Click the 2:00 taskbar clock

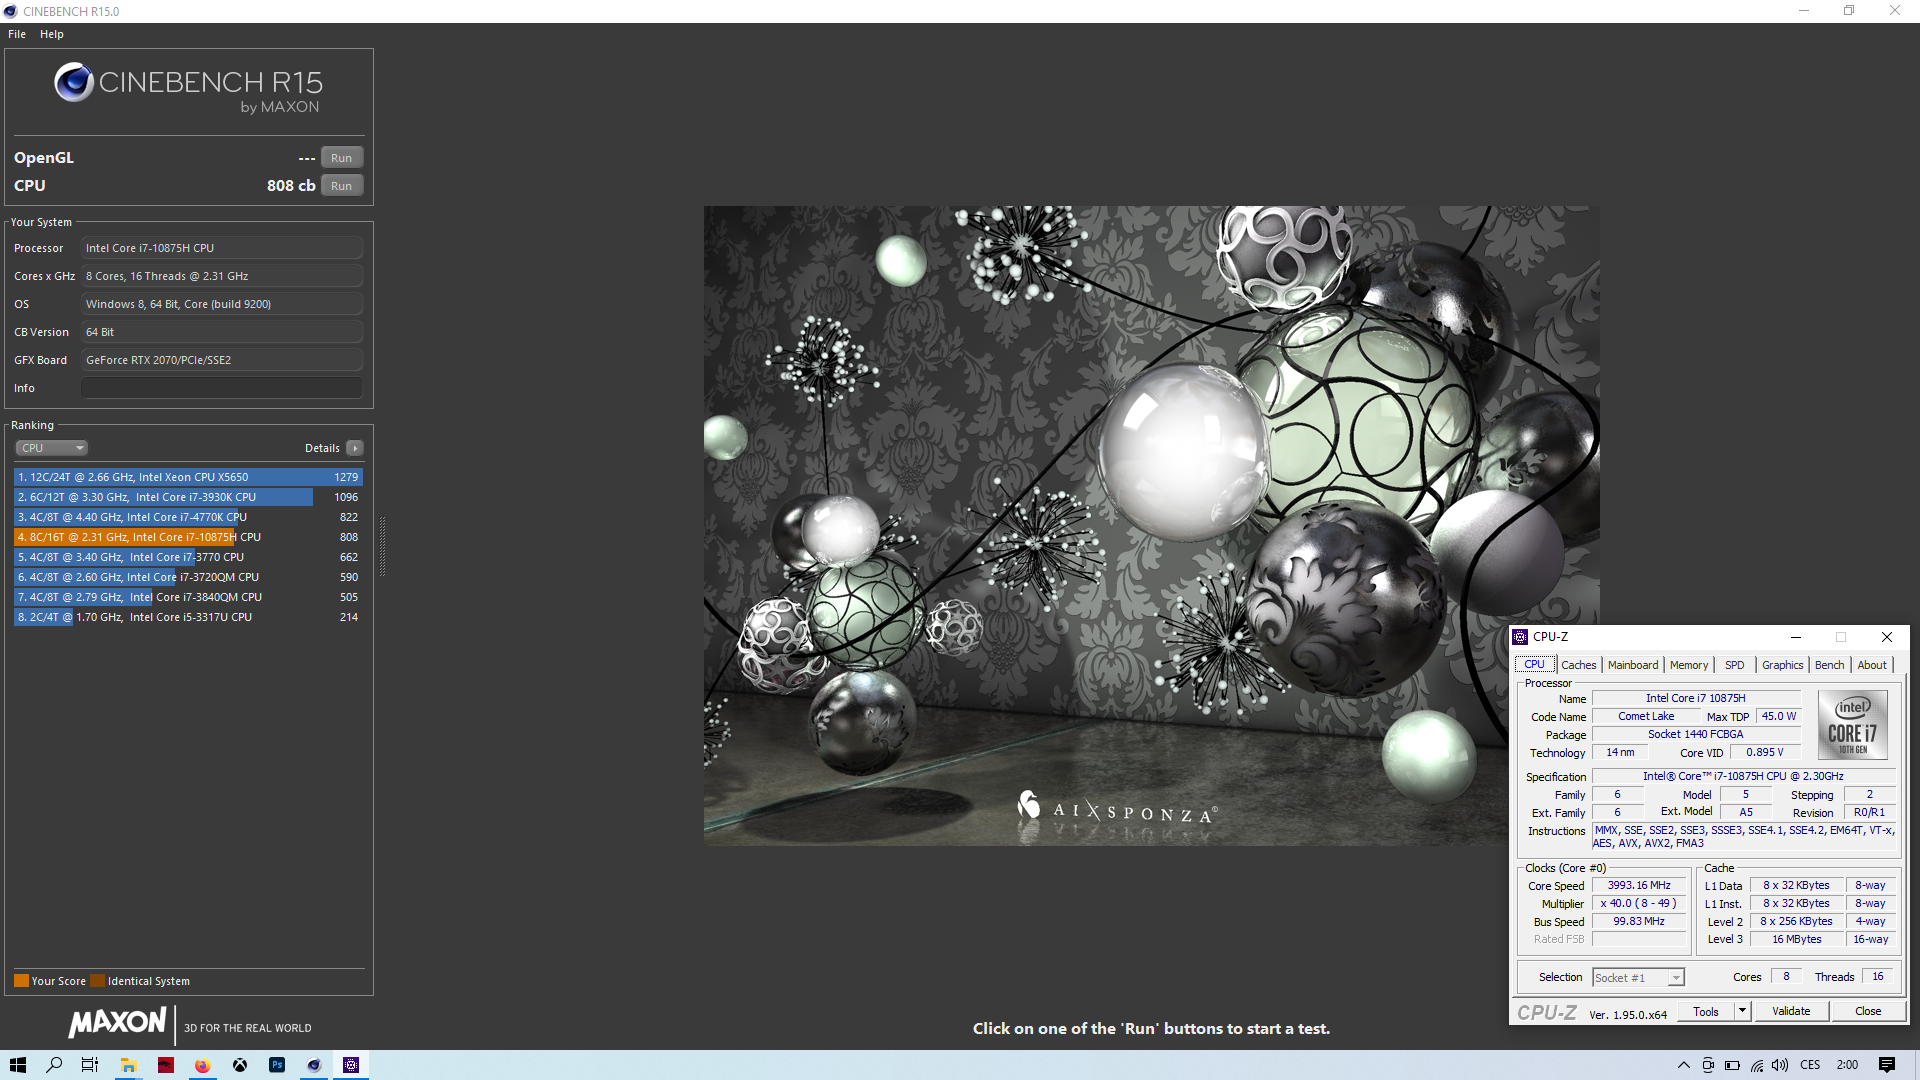[x=1847, y=1065]
